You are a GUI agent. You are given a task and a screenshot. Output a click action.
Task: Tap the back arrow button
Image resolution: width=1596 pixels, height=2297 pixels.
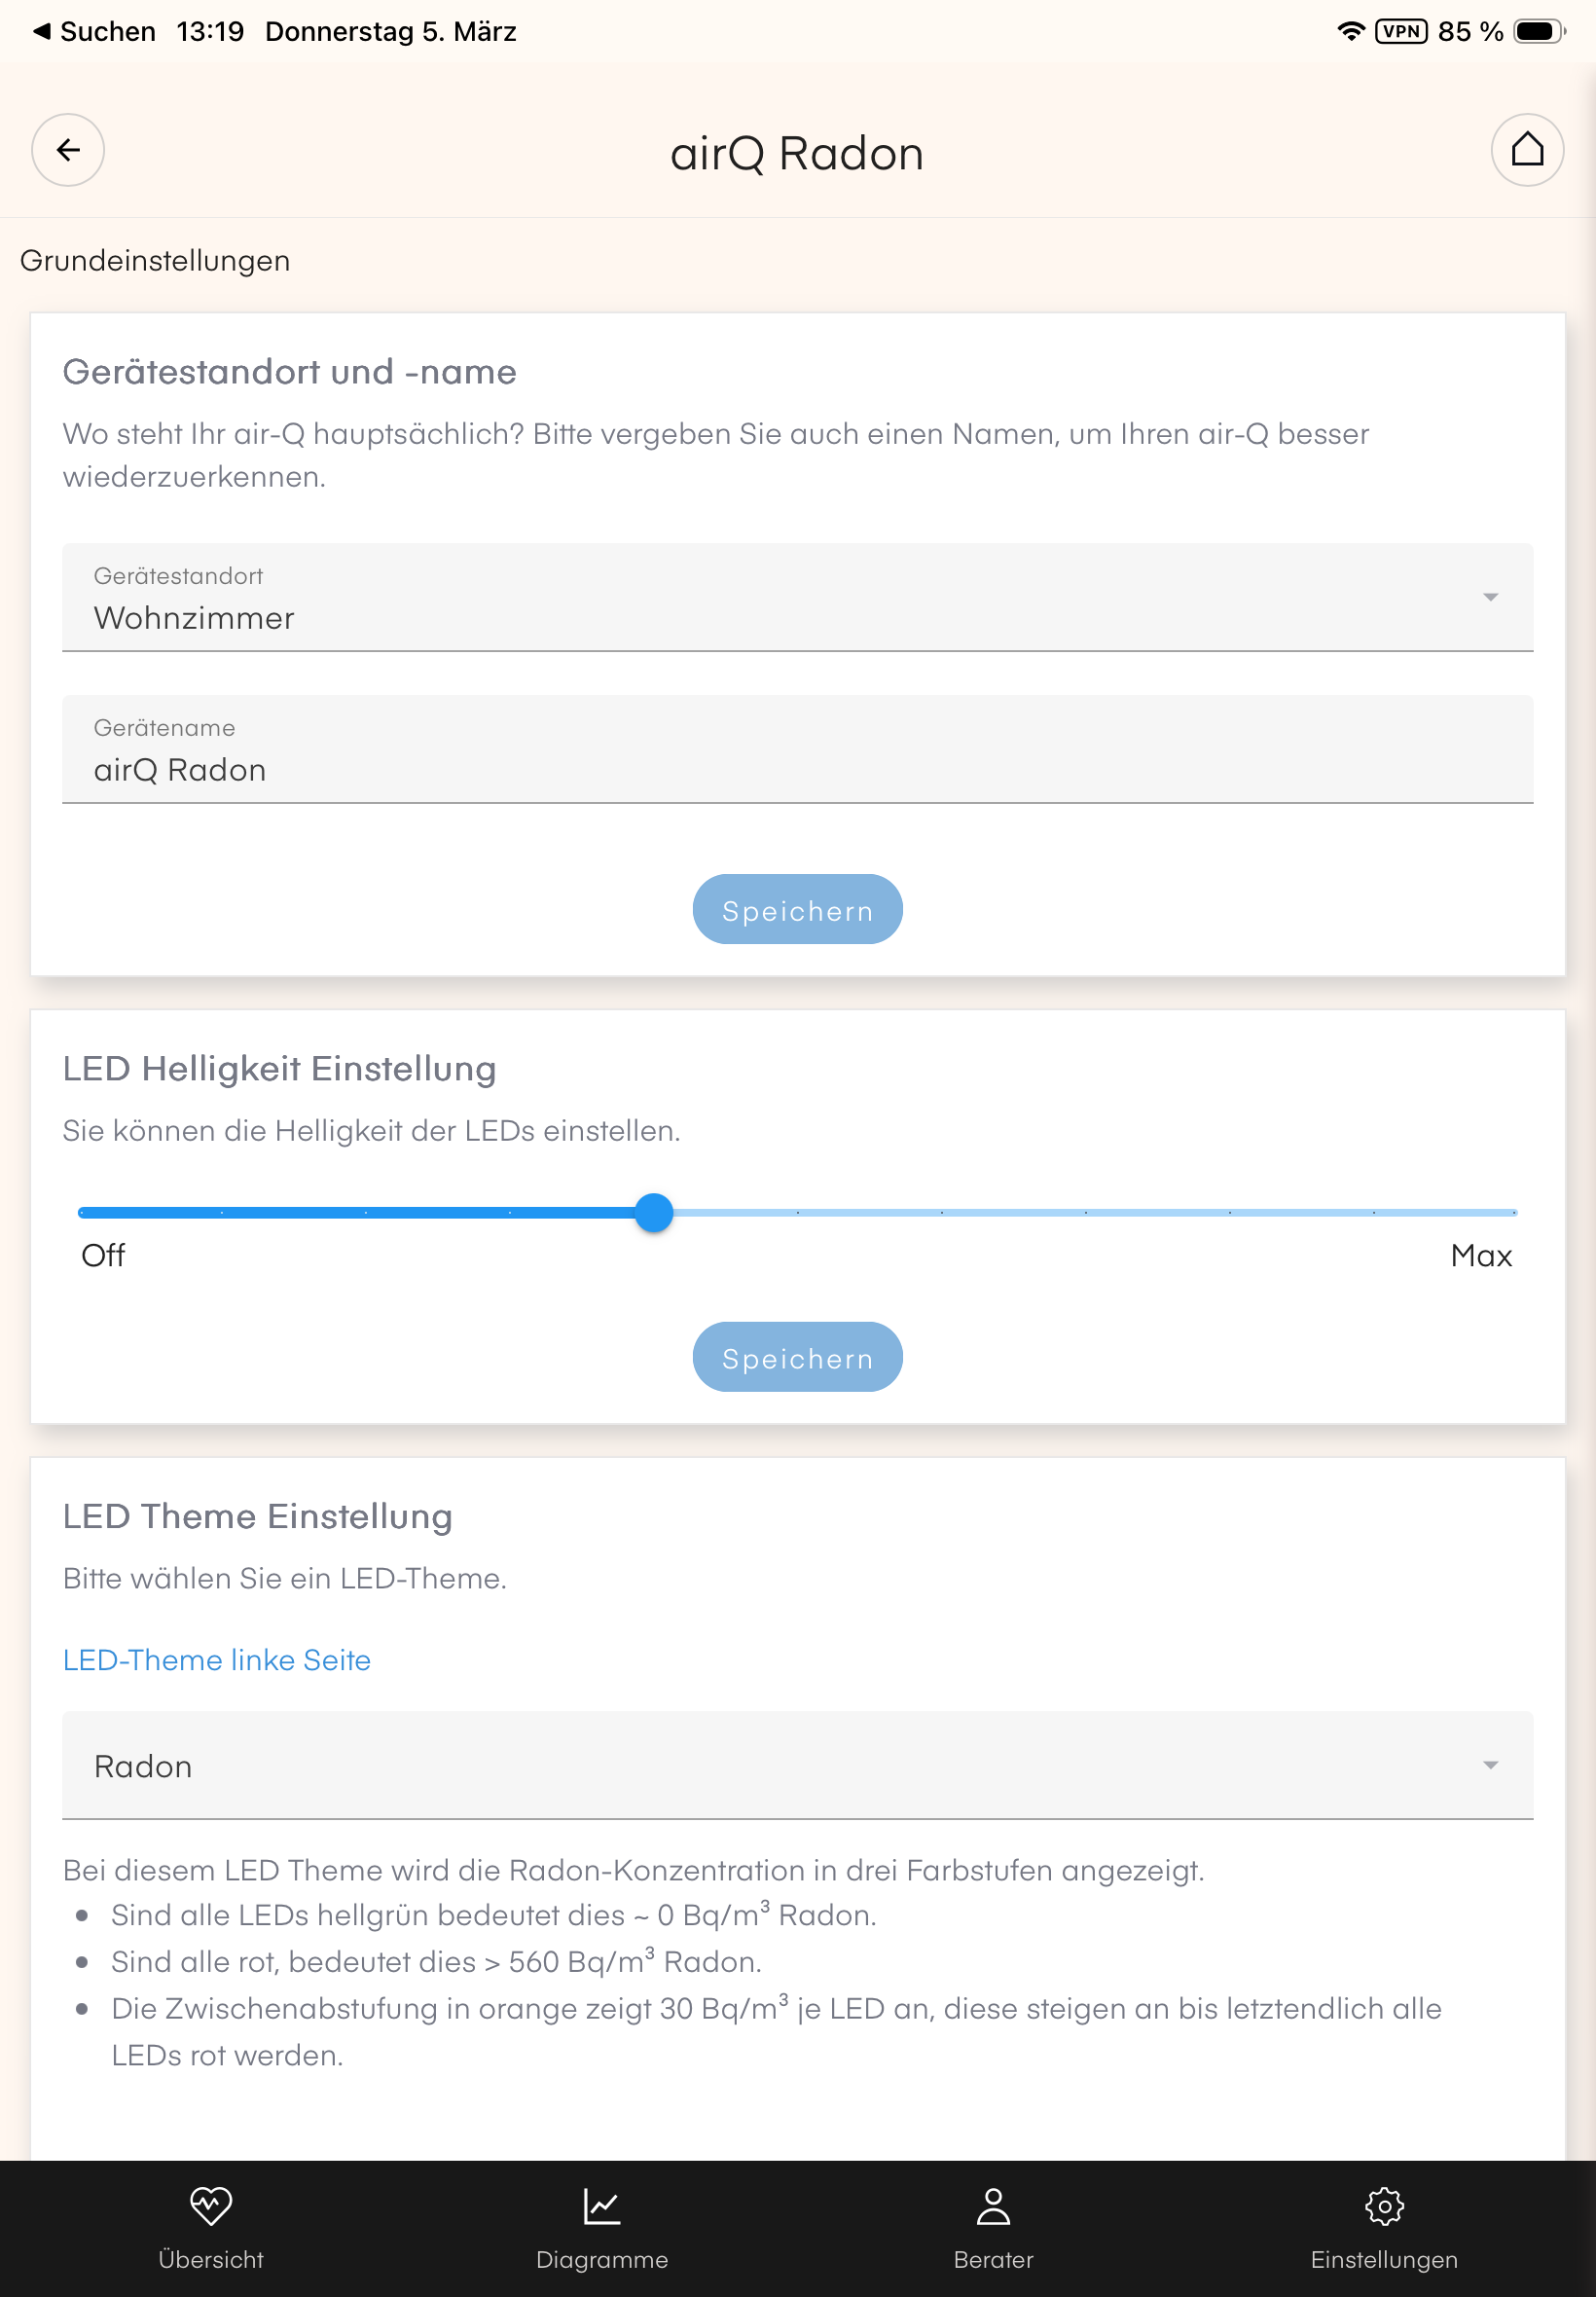pos(68,150)
